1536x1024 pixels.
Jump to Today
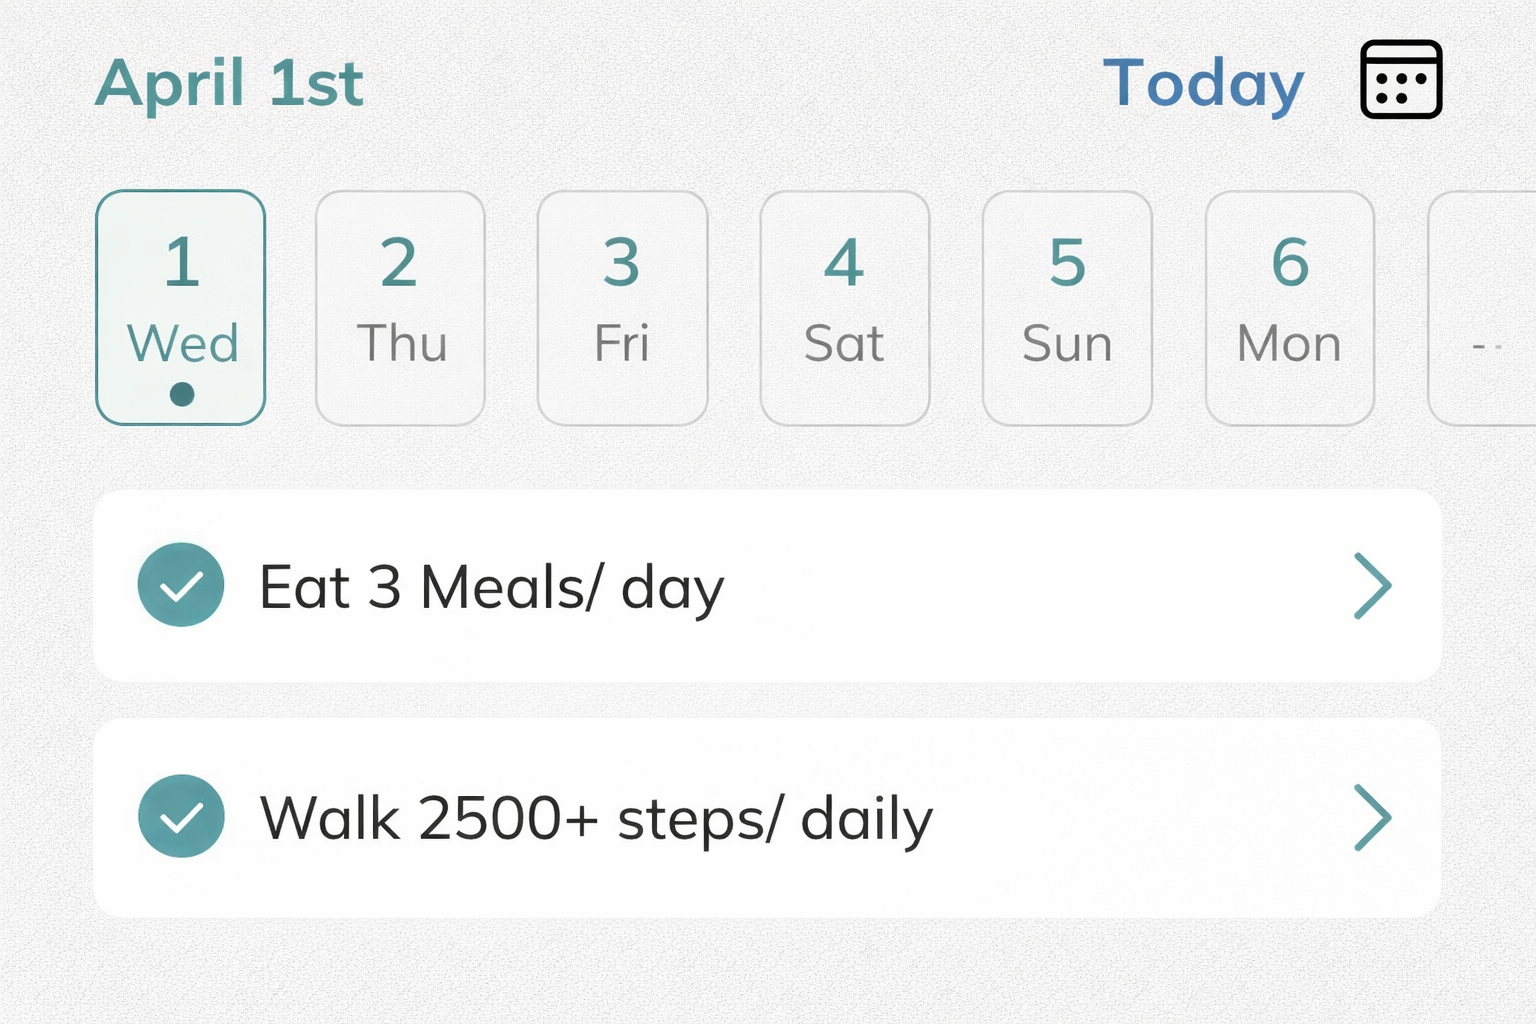point(1203,83)
